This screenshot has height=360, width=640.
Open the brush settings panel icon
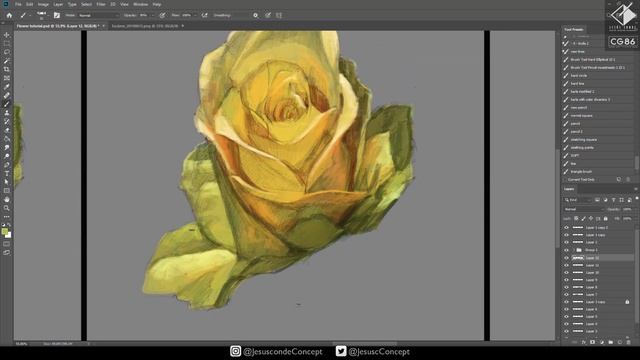click(57, 15)
